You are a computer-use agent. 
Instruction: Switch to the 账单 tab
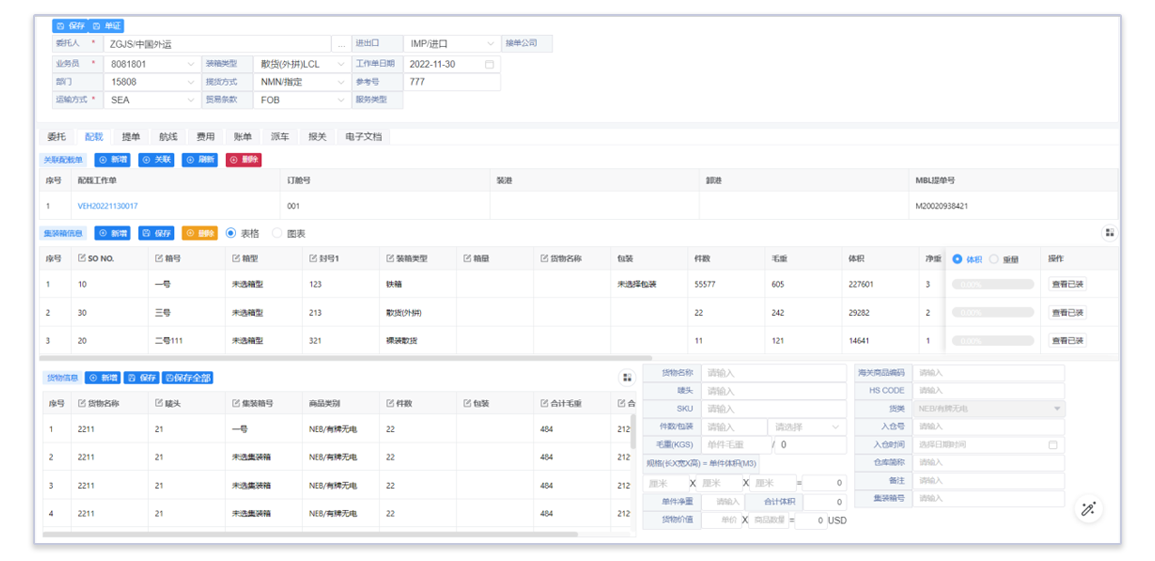click(243, 137)
